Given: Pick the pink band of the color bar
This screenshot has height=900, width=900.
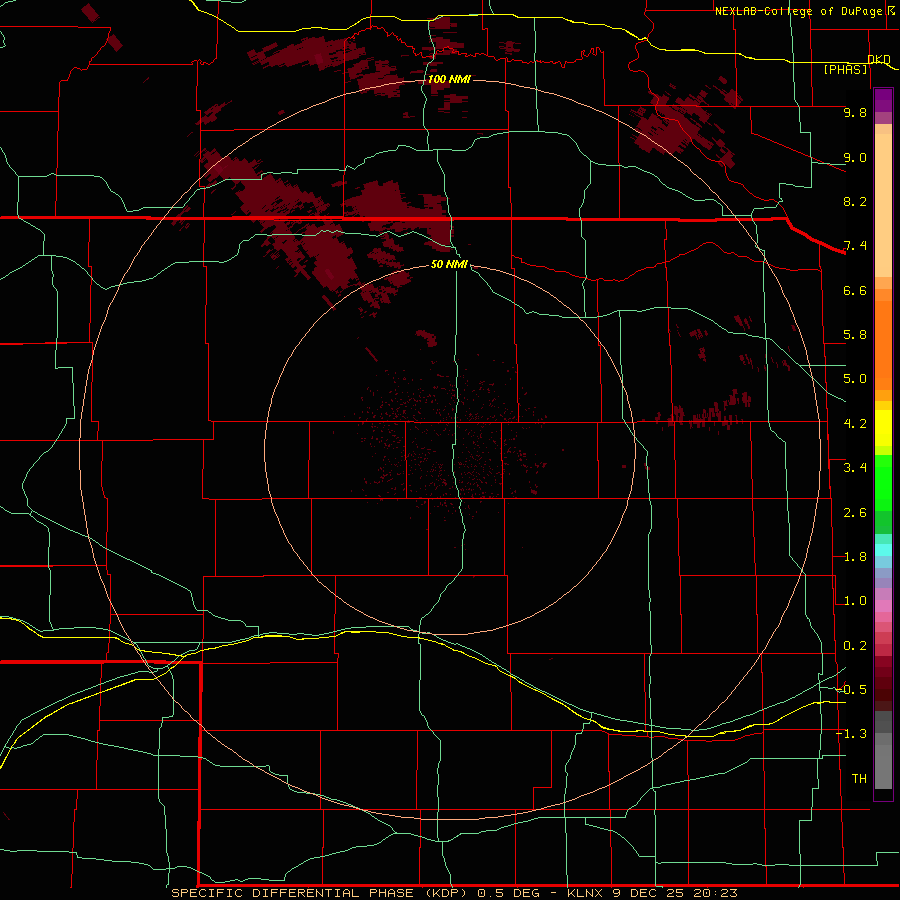Looking at the screenshot, I should (883, 606).
